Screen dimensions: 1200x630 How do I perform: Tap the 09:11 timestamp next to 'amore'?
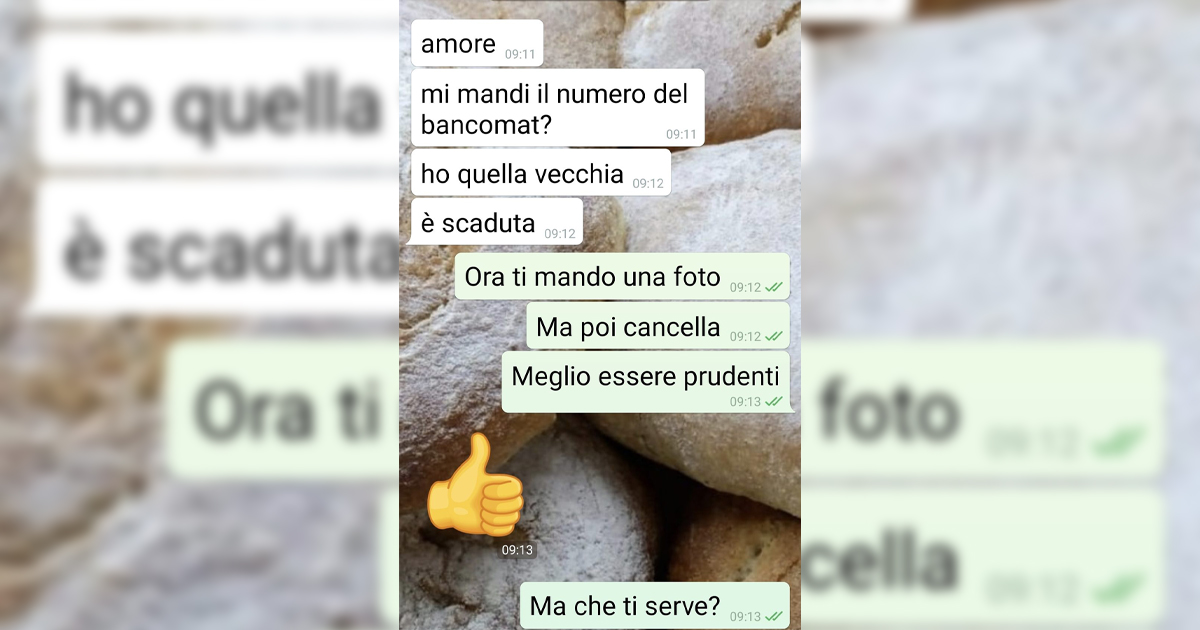[520, 54]
